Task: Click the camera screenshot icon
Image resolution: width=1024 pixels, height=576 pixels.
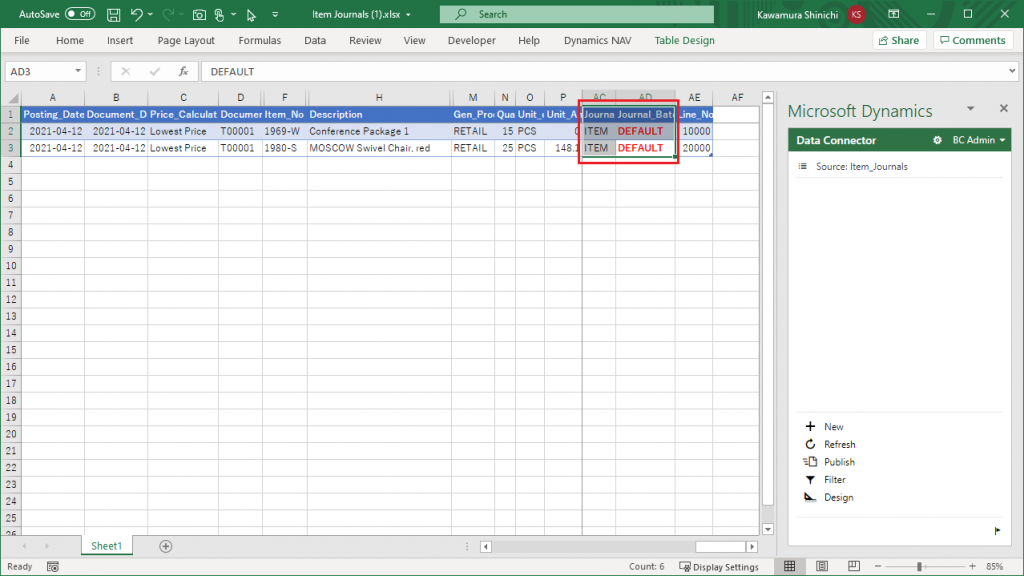Action: [x=199, y=14]
